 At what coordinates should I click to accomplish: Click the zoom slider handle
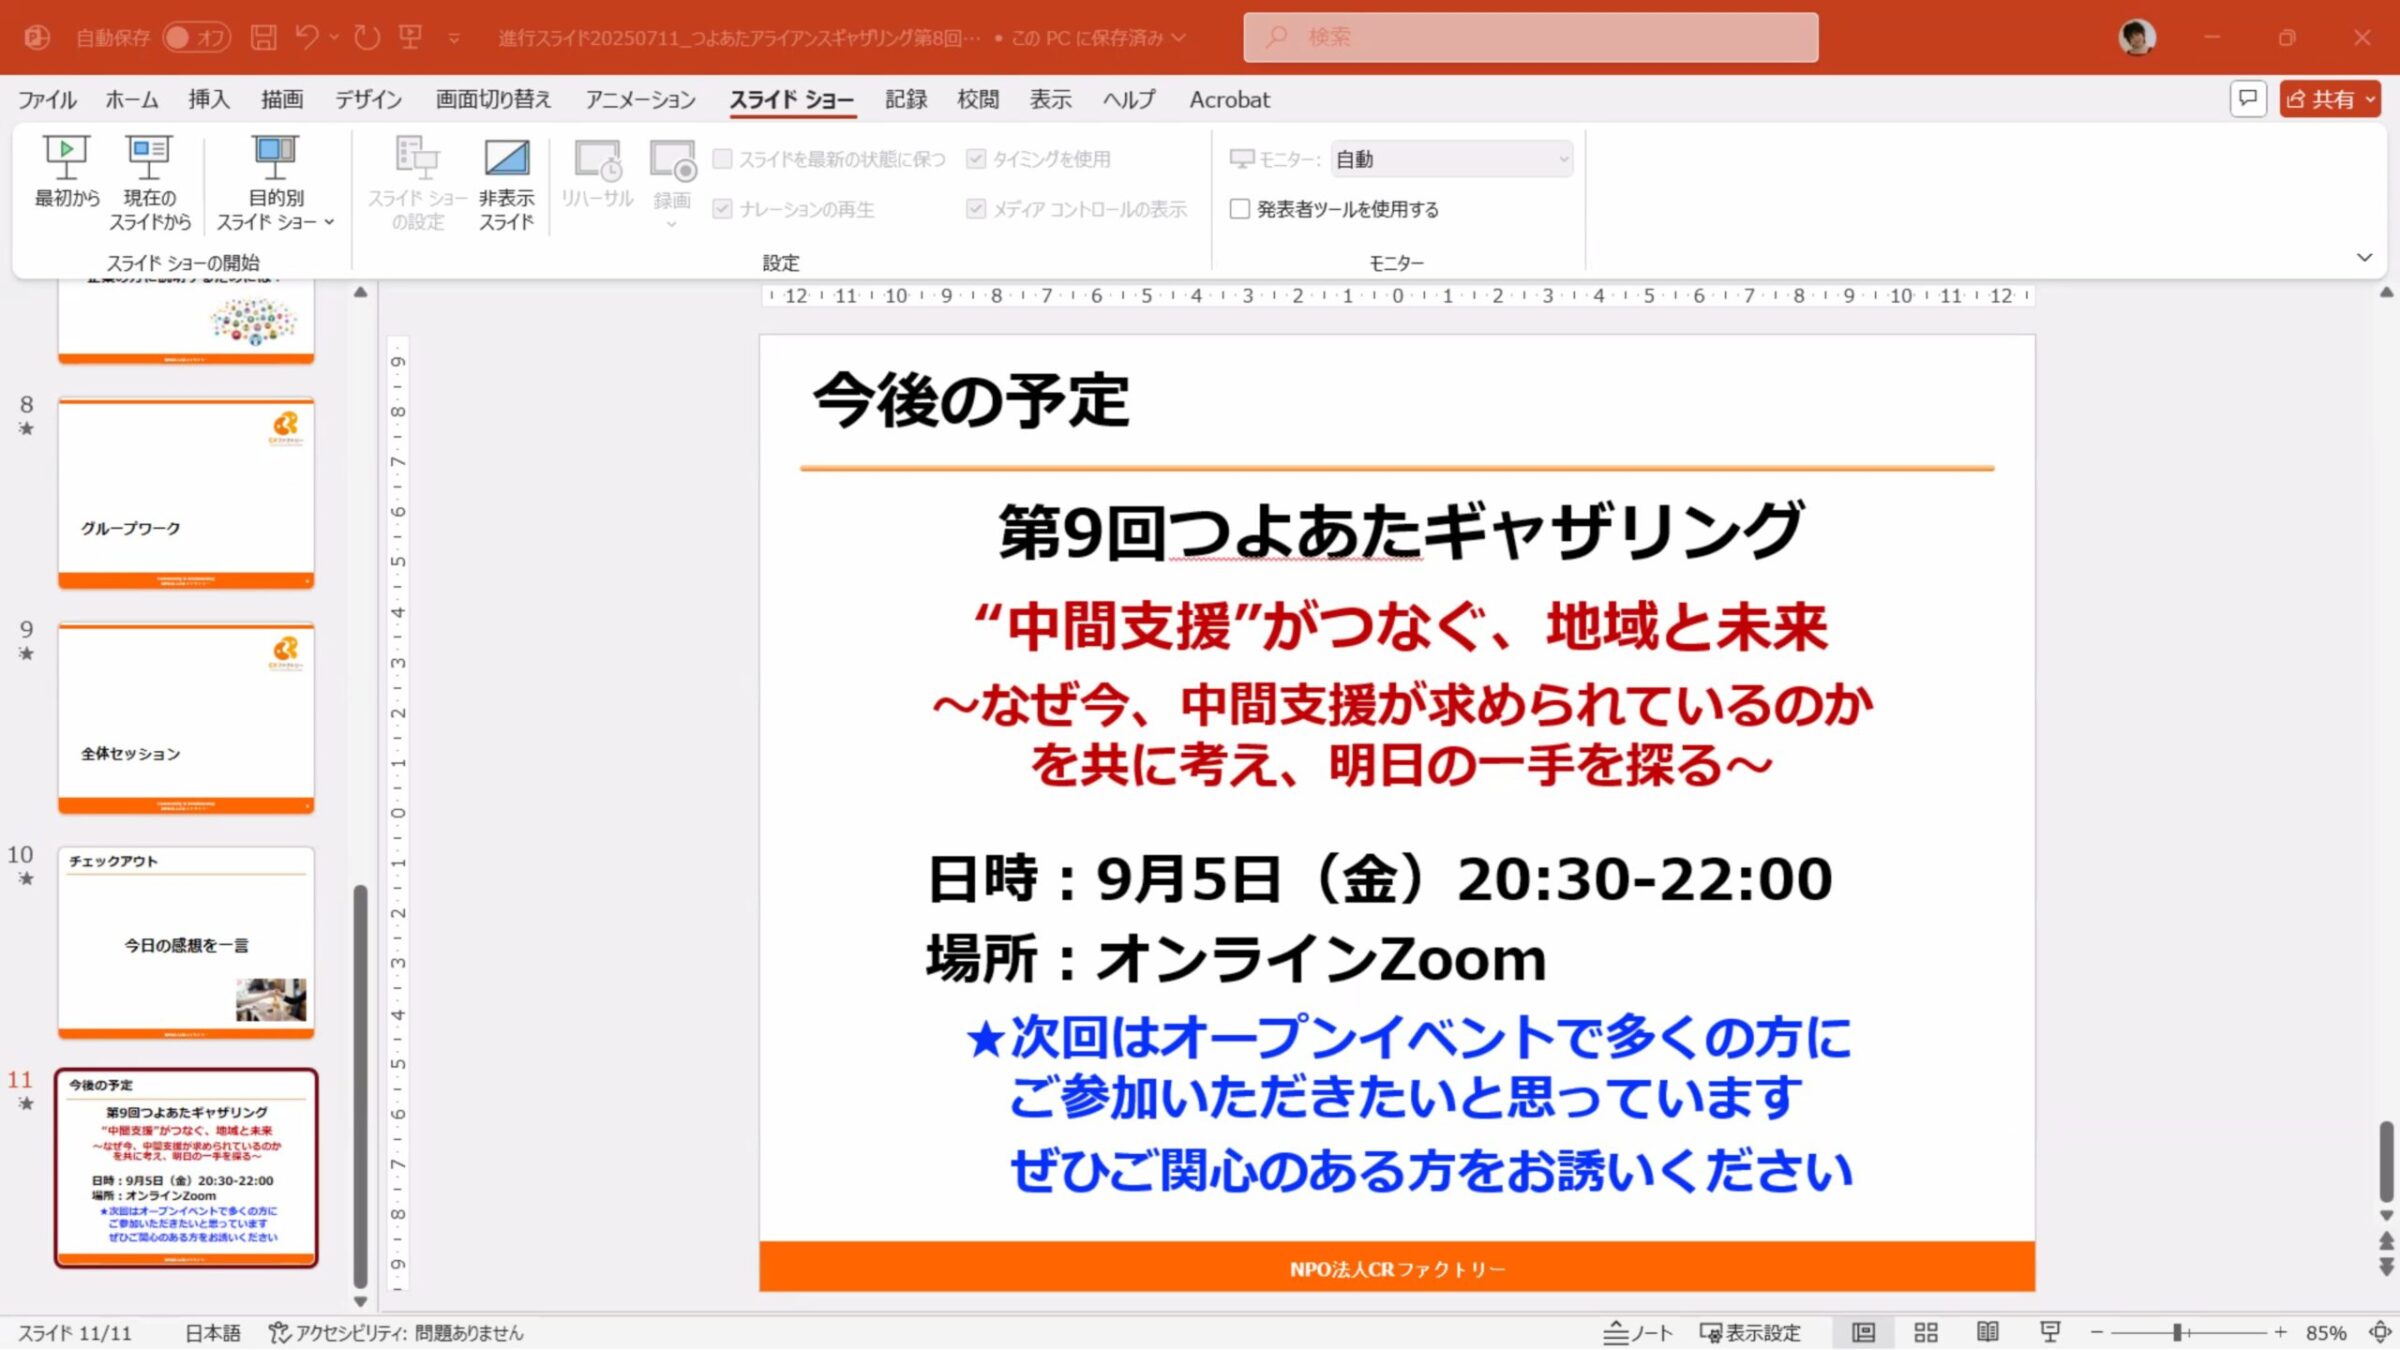click(2177, 1332)
